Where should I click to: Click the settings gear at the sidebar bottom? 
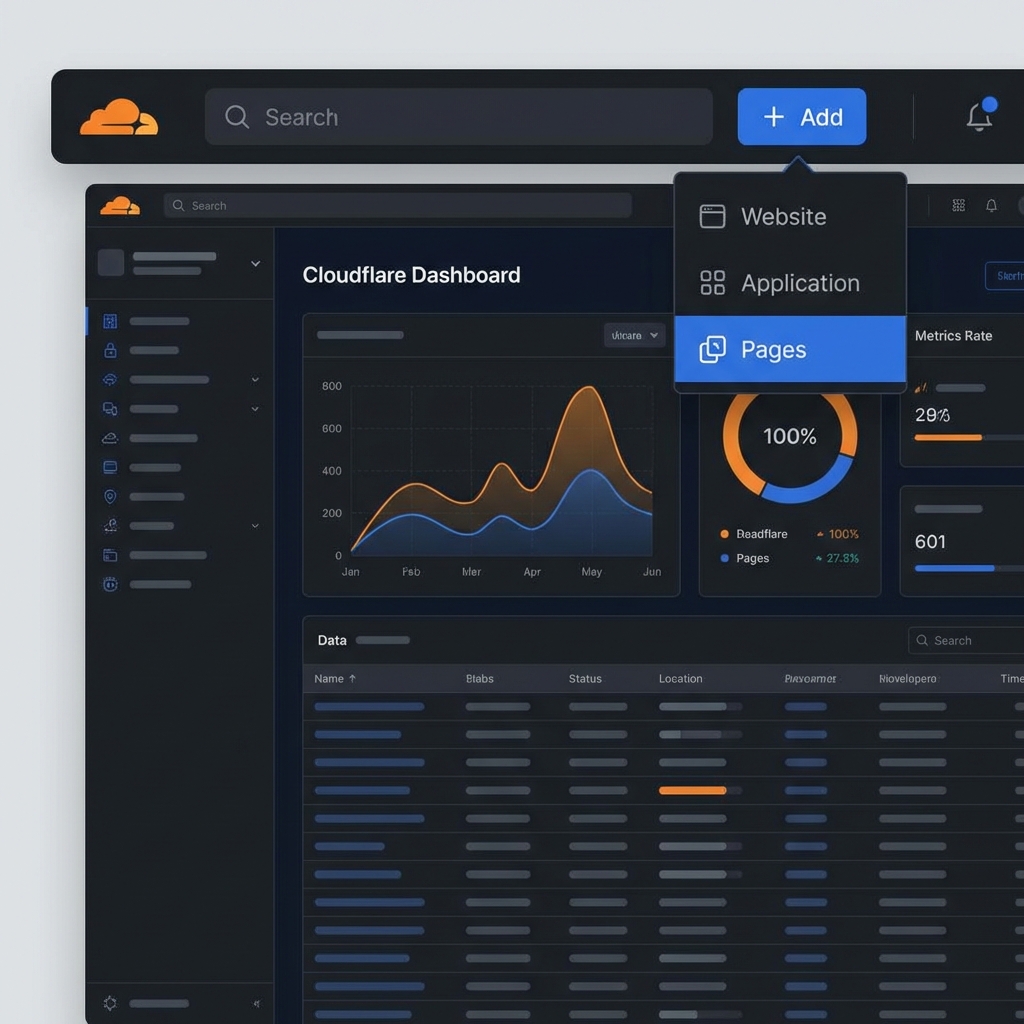[110, 1003]
